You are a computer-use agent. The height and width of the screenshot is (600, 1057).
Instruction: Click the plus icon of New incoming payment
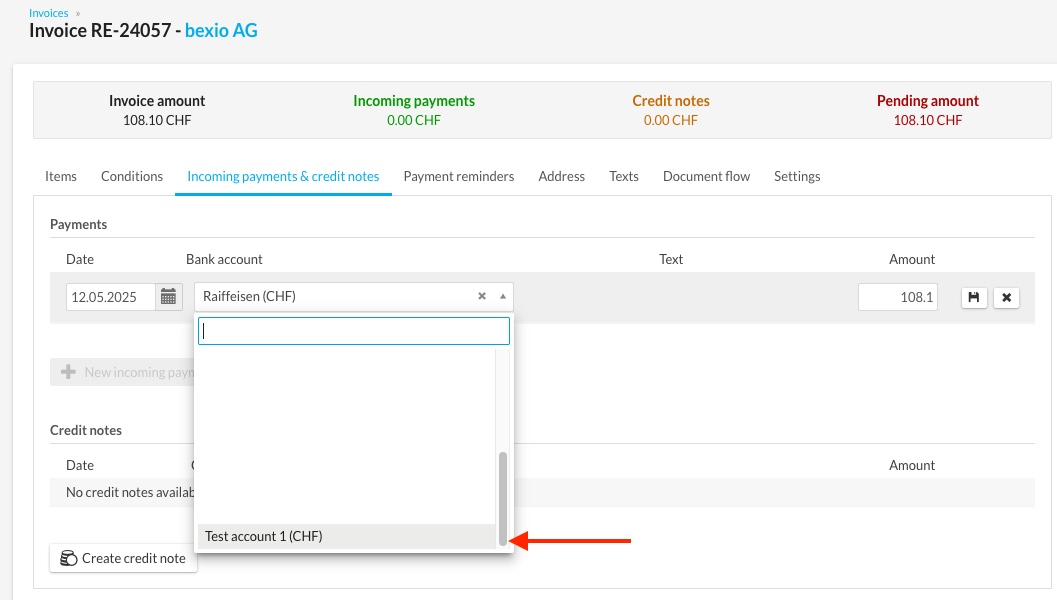click(x=68, y=372)
